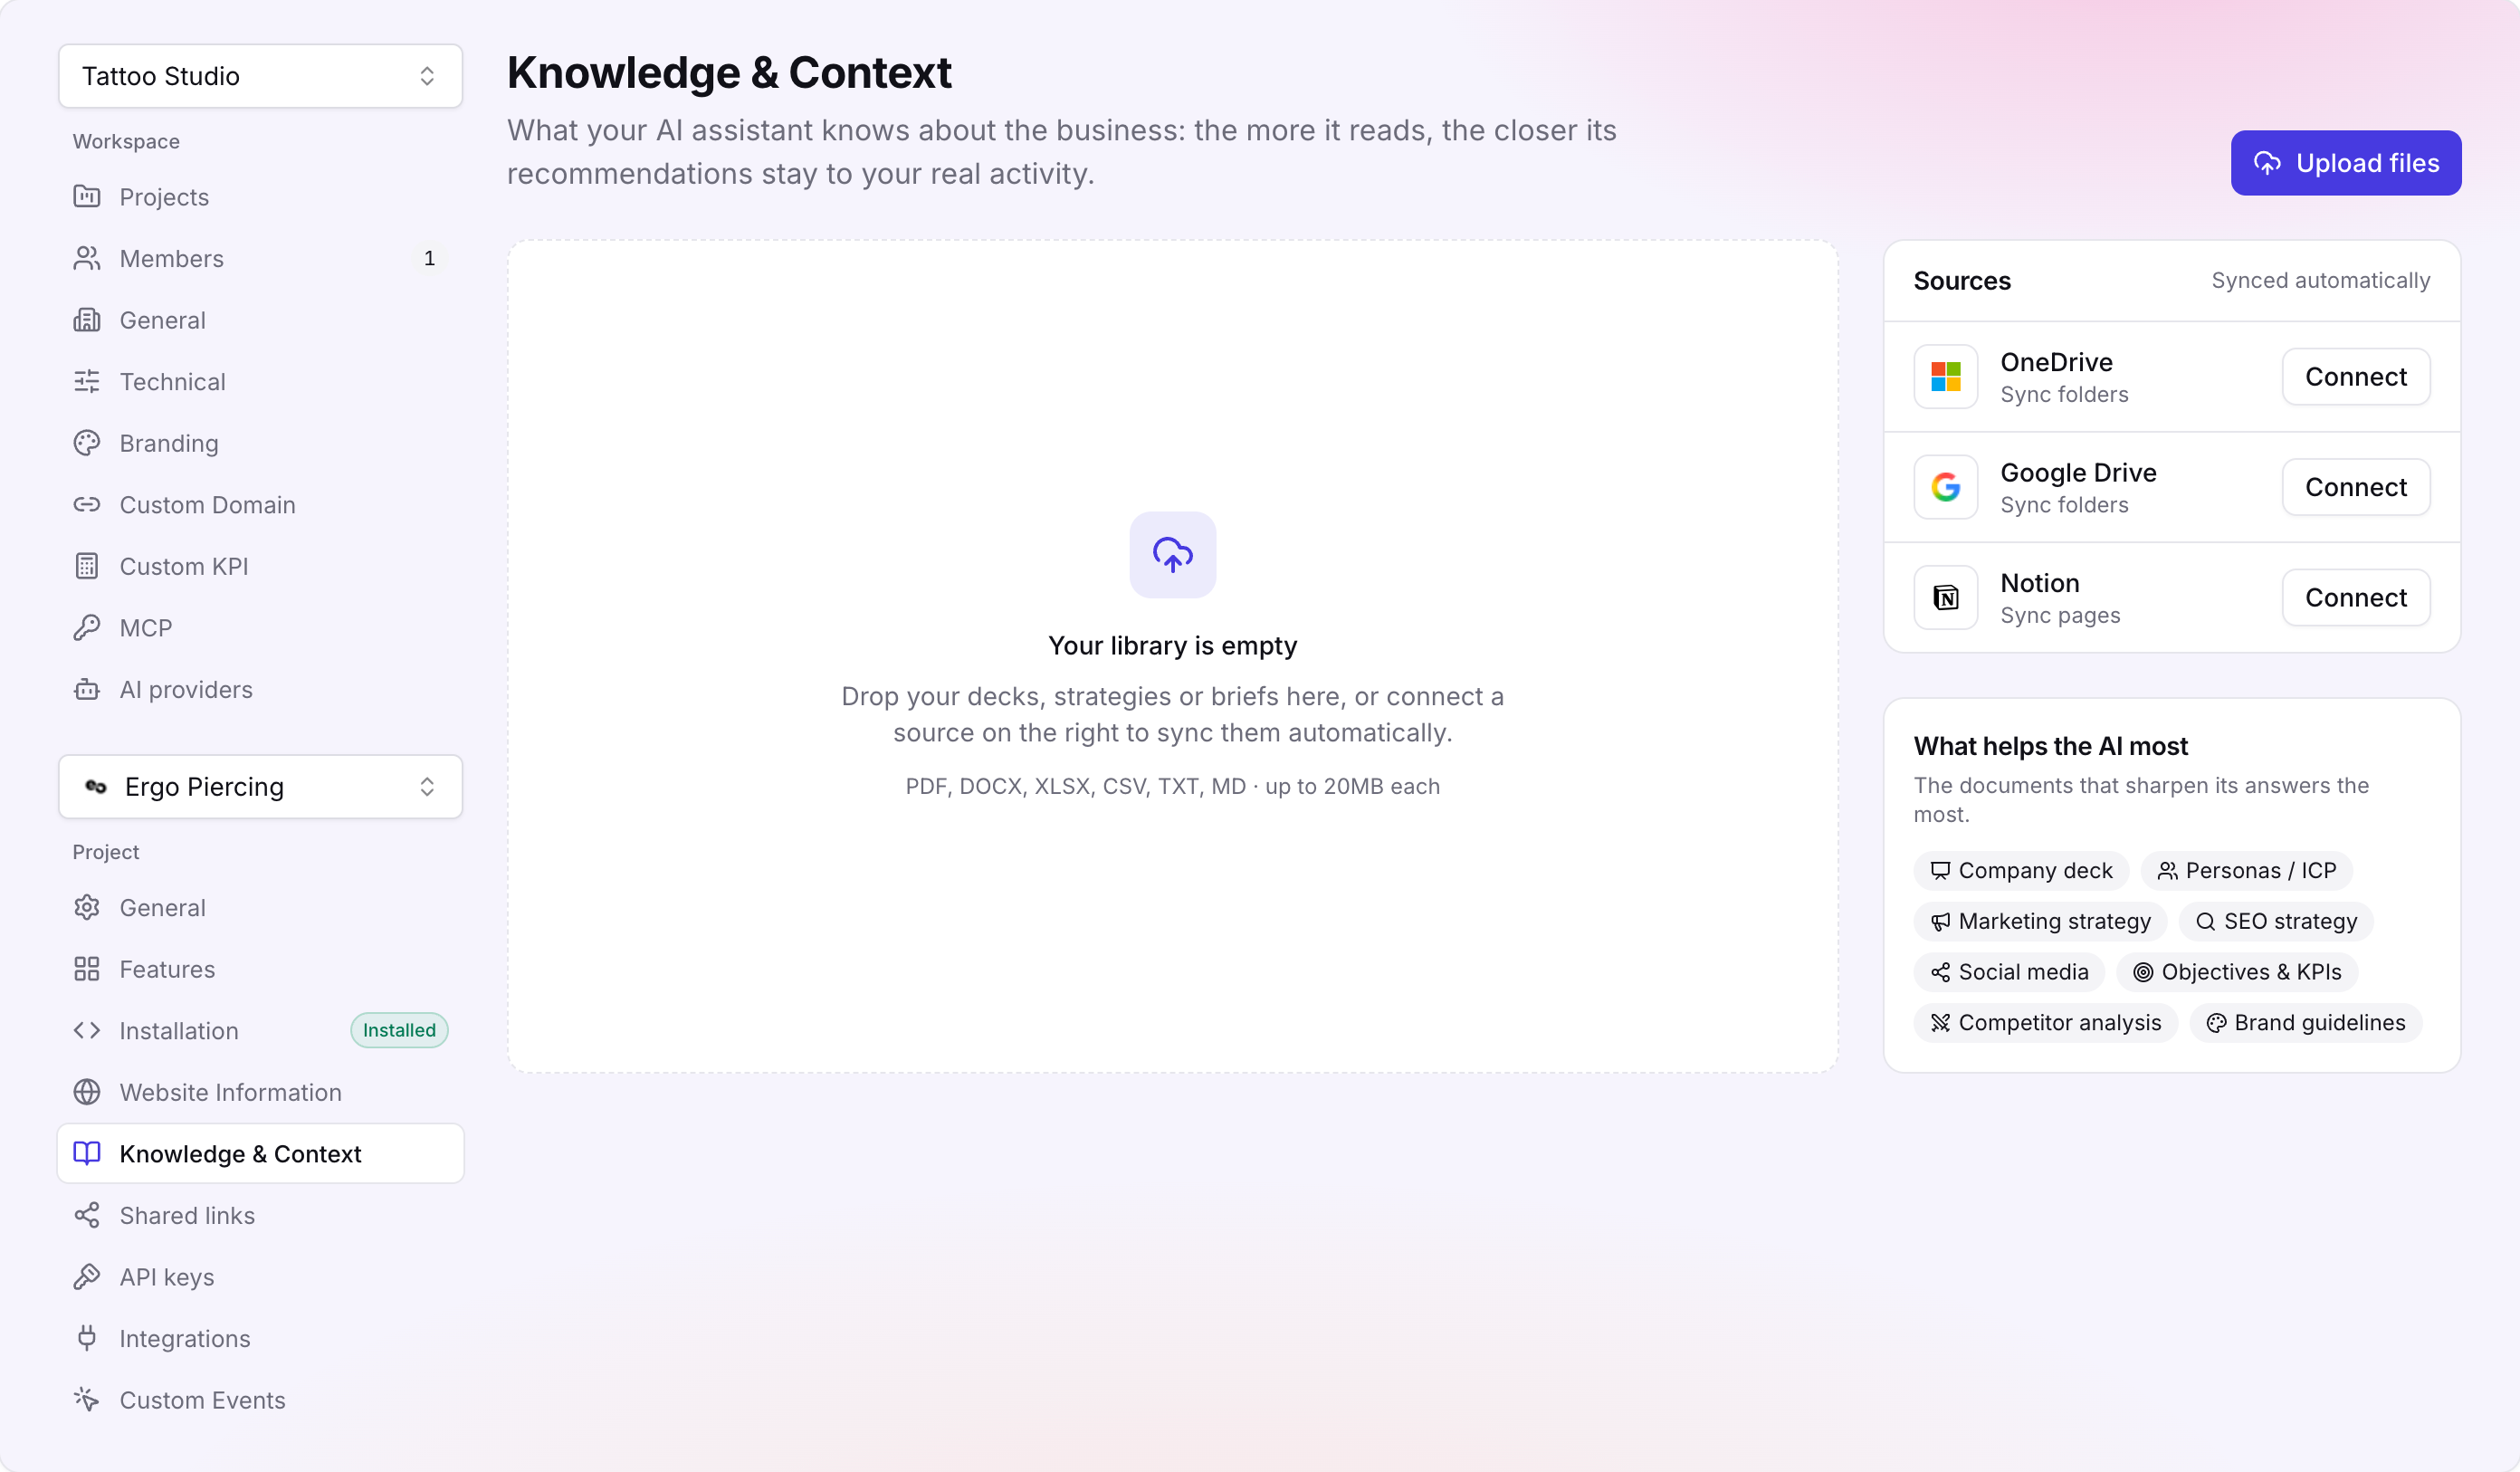
Task: Click the API keys icon
Action: [87, 1276]
